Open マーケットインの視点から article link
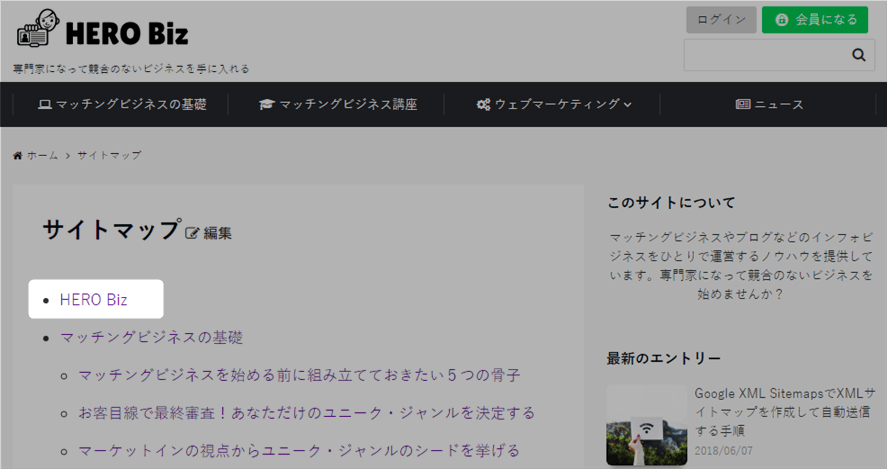Image resolution: width=887 pixels, height=469 pixels. pyautogui.click(x=299, y=451)
